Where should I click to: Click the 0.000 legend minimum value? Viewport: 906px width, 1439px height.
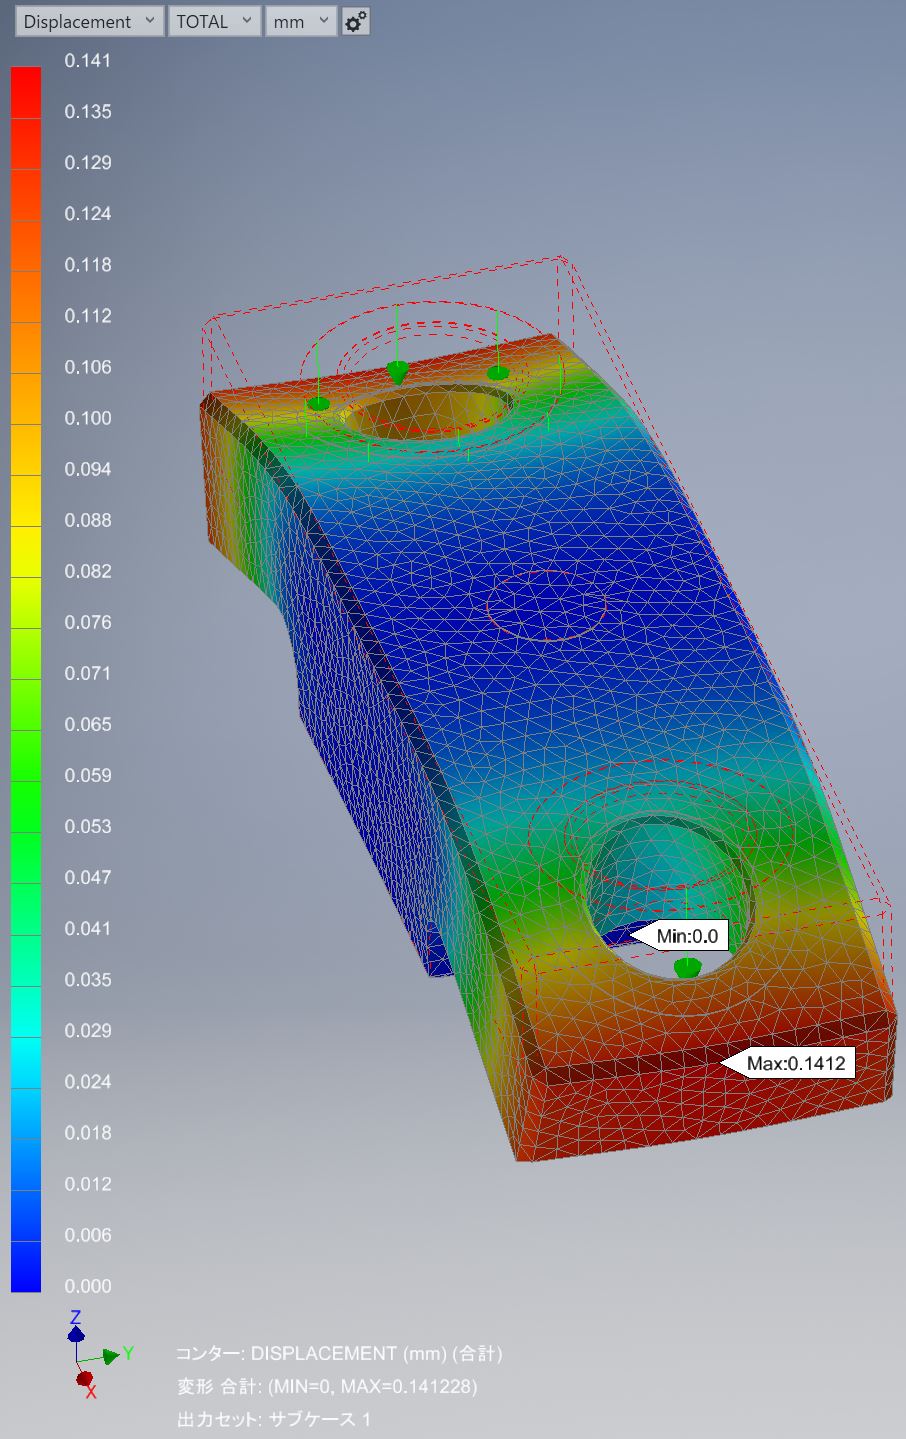point(88,1286)
